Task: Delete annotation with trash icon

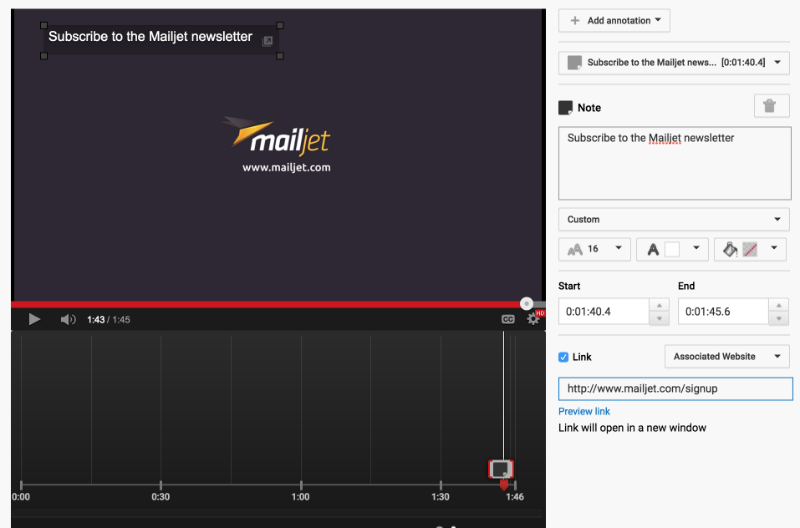Action: coord(771,106)
